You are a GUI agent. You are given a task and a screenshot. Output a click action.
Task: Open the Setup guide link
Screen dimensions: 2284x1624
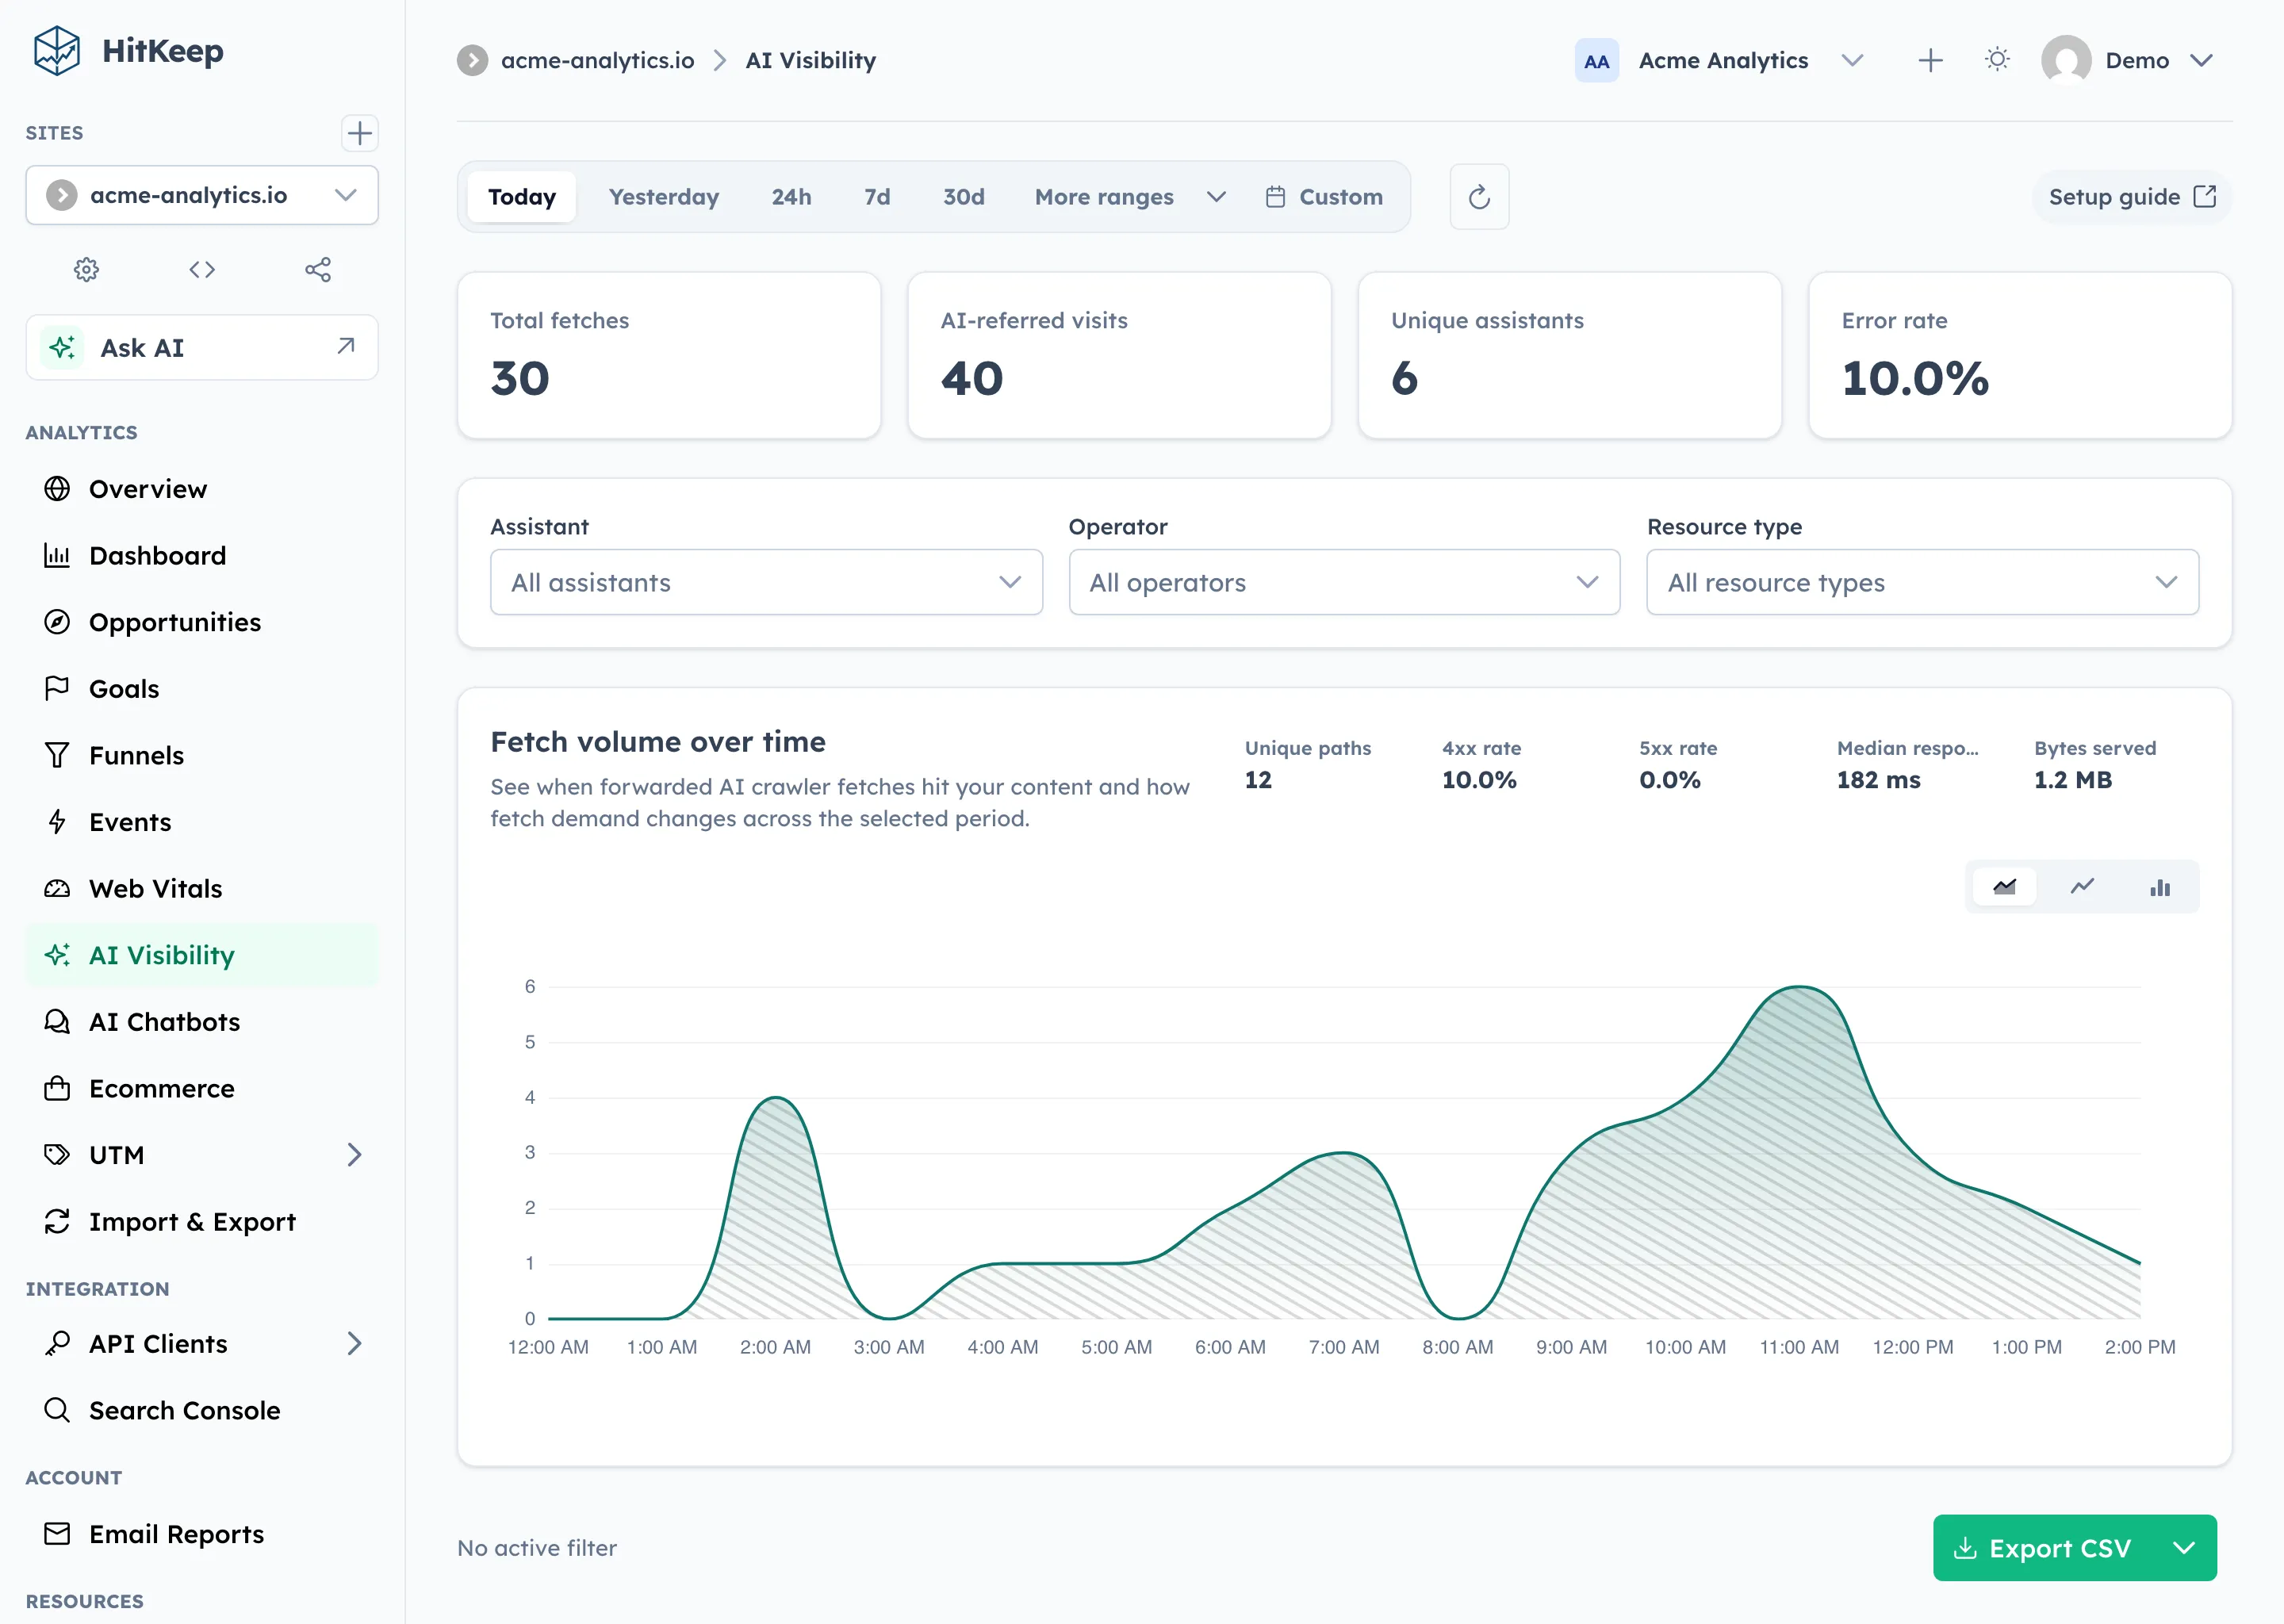click(x=2132, y=197)
